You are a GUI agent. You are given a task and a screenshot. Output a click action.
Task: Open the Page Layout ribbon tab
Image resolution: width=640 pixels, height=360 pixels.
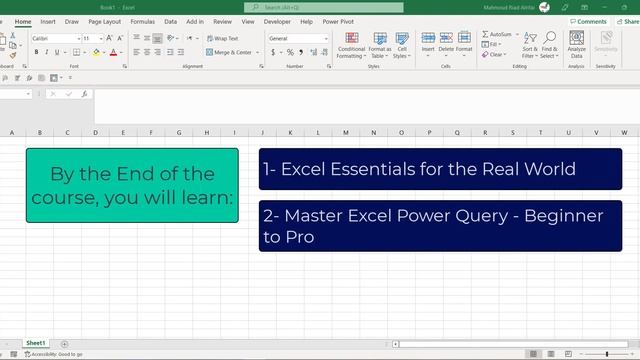(x=104, y=22)
